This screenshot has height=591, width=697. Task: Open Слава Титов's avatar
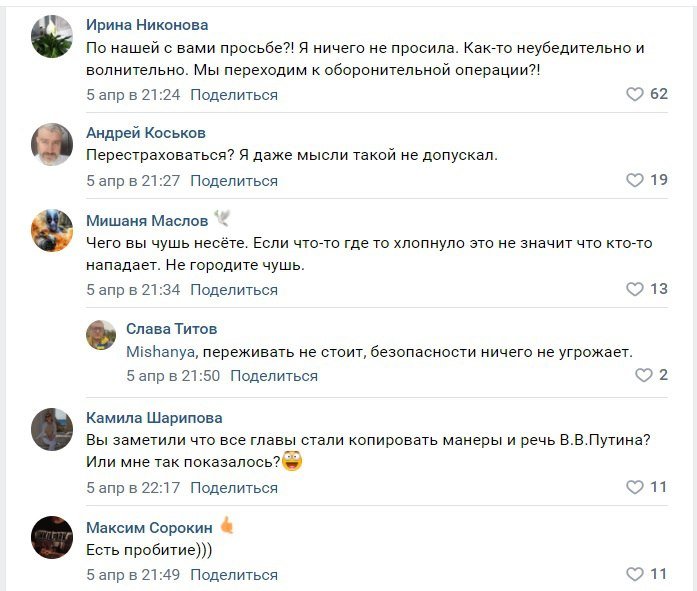(x=101, y=335)
